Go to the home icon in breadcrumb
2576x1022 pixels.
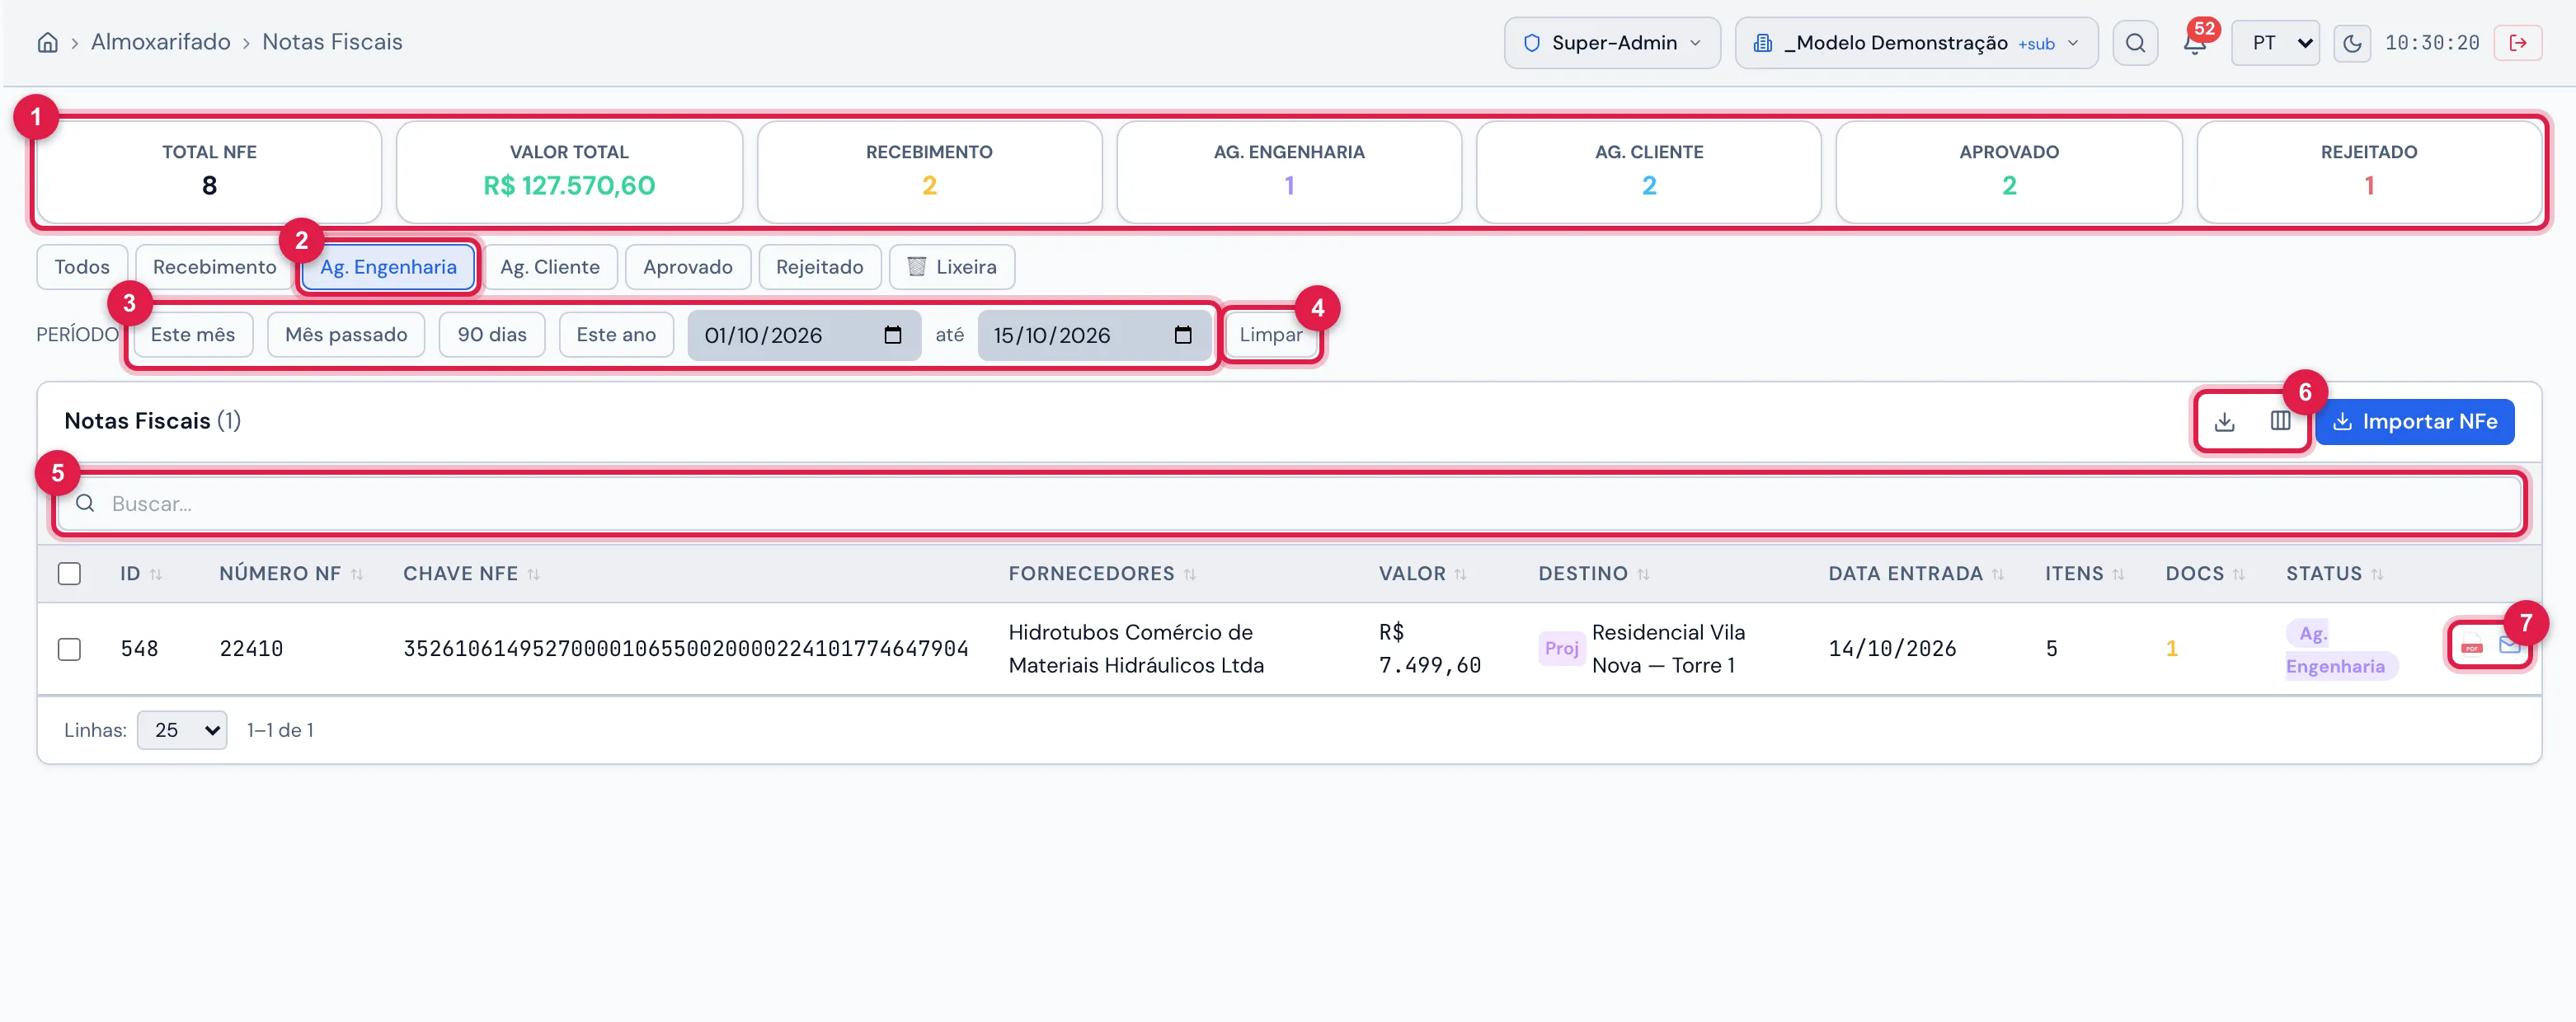(x=47, y=42)
